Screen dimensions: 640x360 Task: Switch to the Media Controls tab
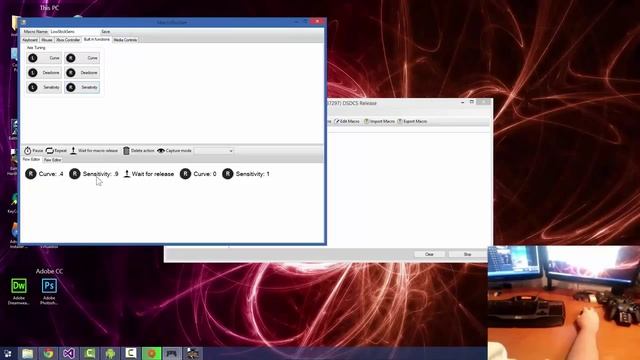pos(125,40)
